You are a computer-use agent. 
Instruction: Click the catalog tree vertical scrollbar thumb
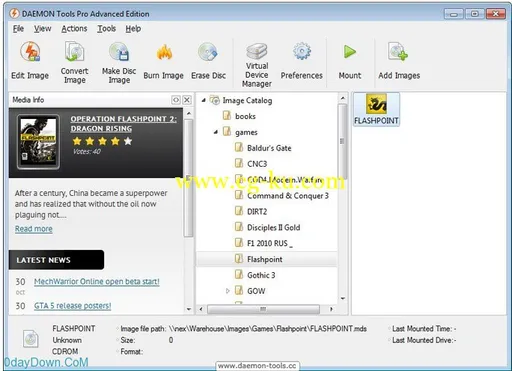click(342, 142)
